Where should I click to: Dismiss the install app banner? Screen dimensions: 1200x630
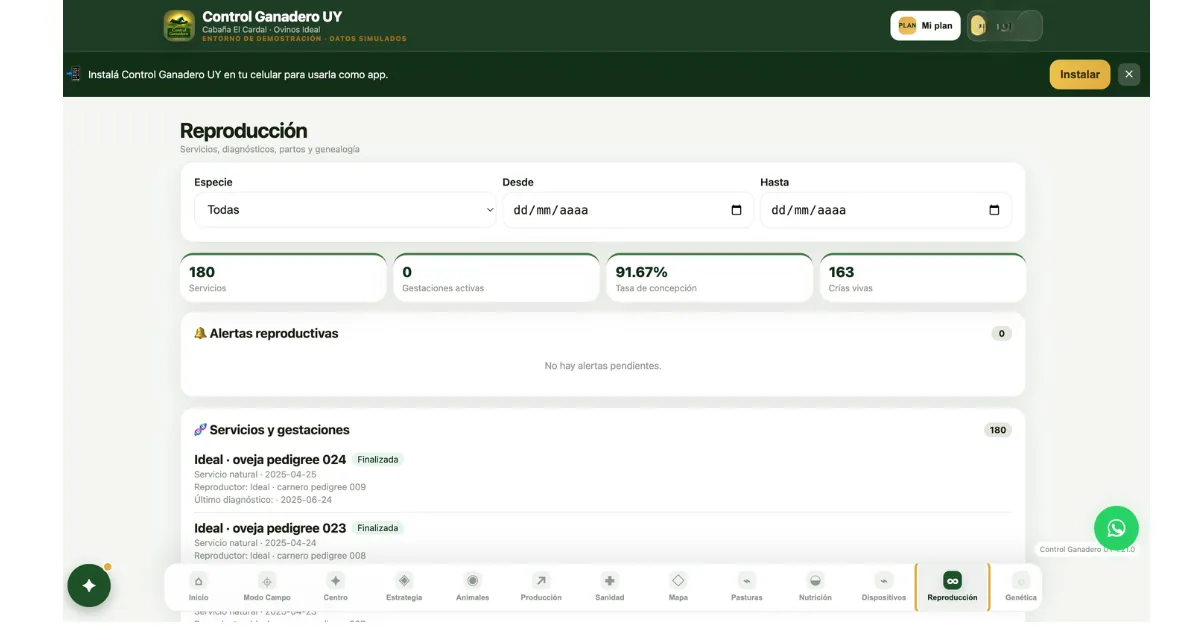click(x=1129, y=74)
